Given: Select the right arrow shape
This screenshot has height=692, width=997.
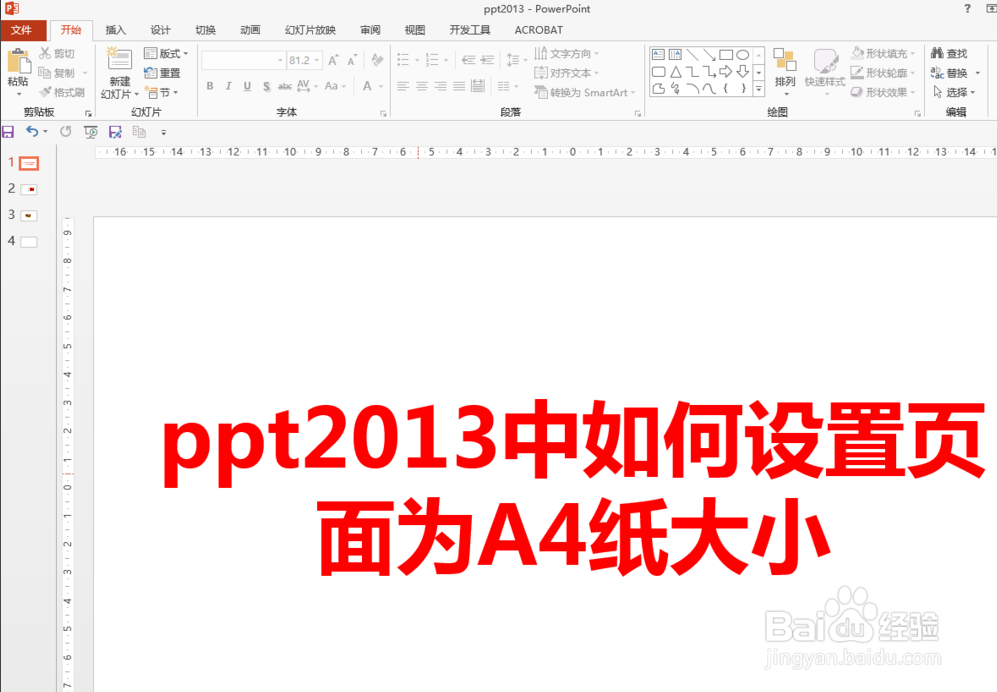Looking at the screenshot, I should (x=725, y=72).
